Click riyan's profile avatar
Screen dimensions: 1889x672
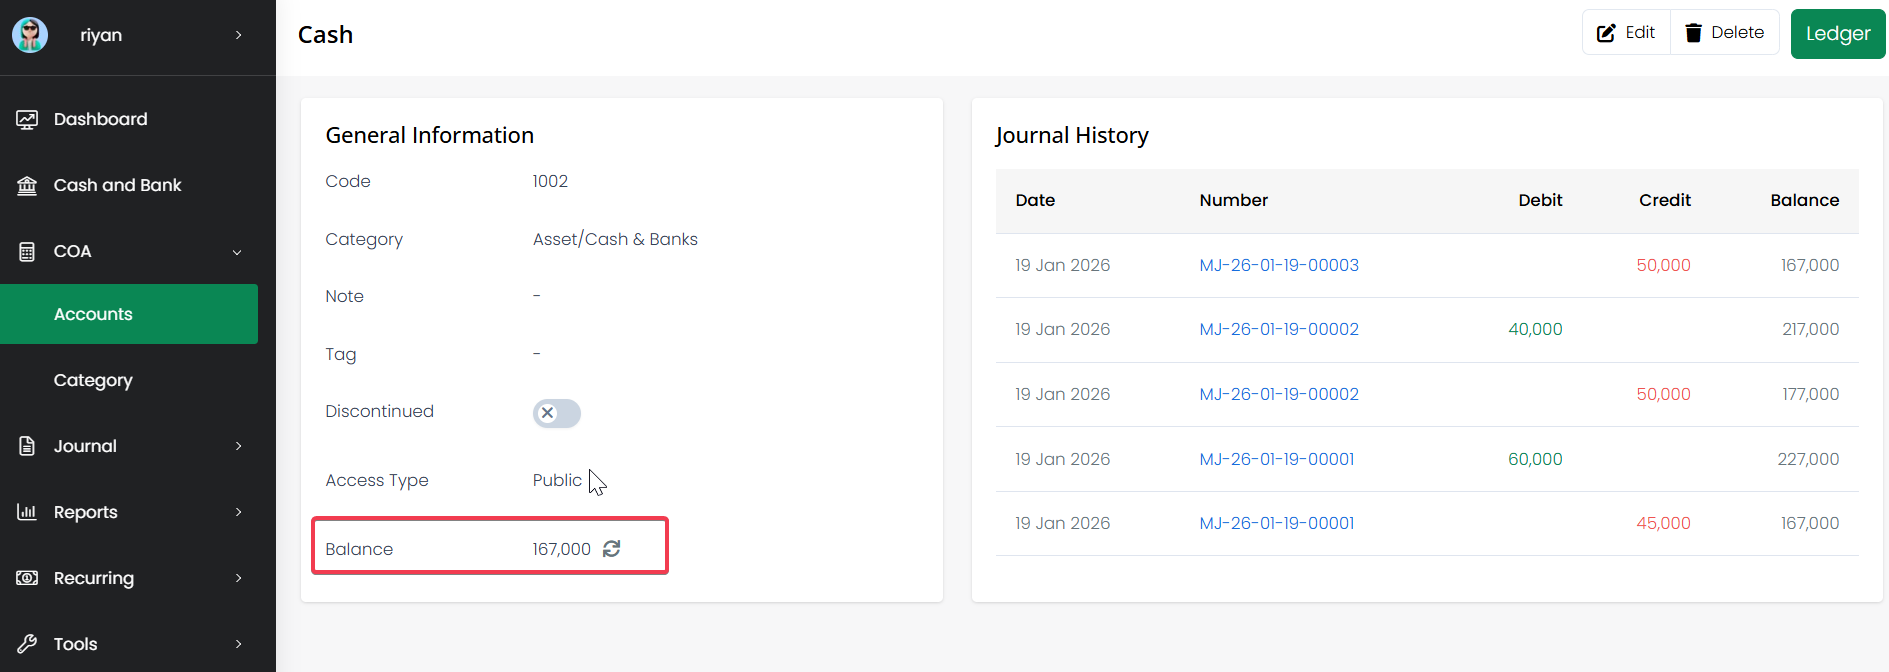click(x=30, y=35)
